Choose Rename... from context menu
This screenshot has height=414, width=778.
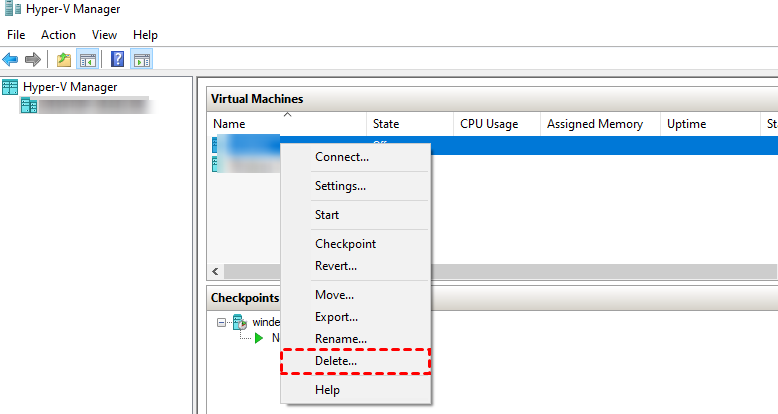coord(356,339)
